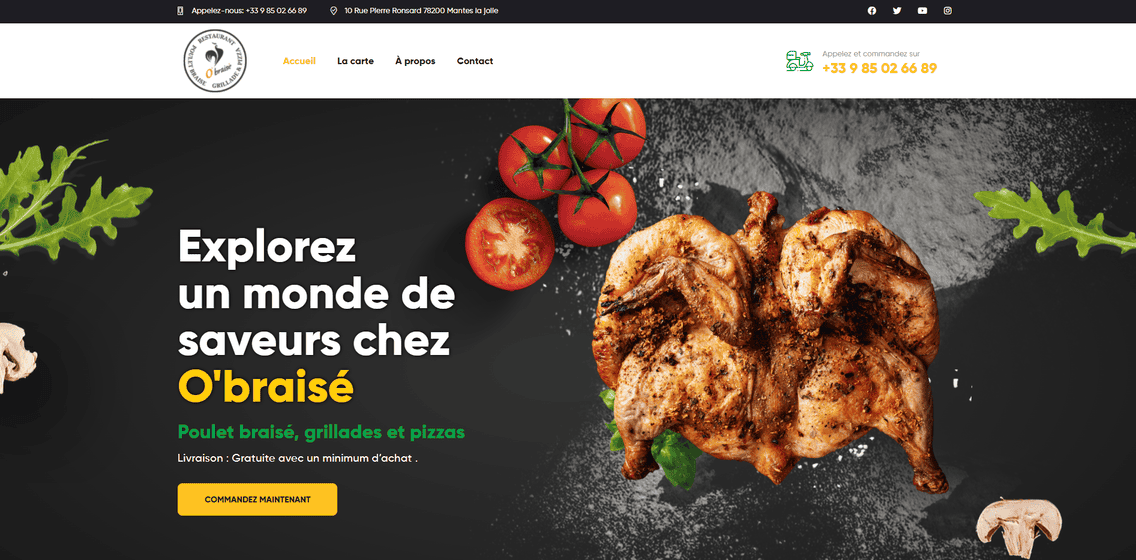
Task: Click the map pin location icon
Action: [x=333, y=11]
